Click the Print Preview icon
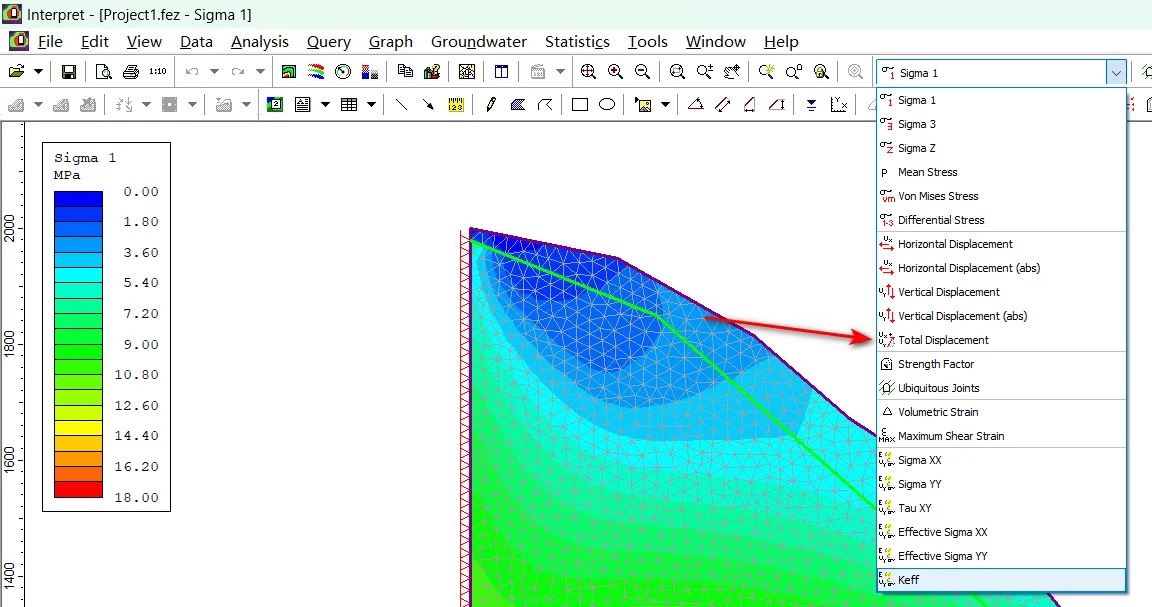This screenshot has height=607, width=1152. (x=103, y=72)
